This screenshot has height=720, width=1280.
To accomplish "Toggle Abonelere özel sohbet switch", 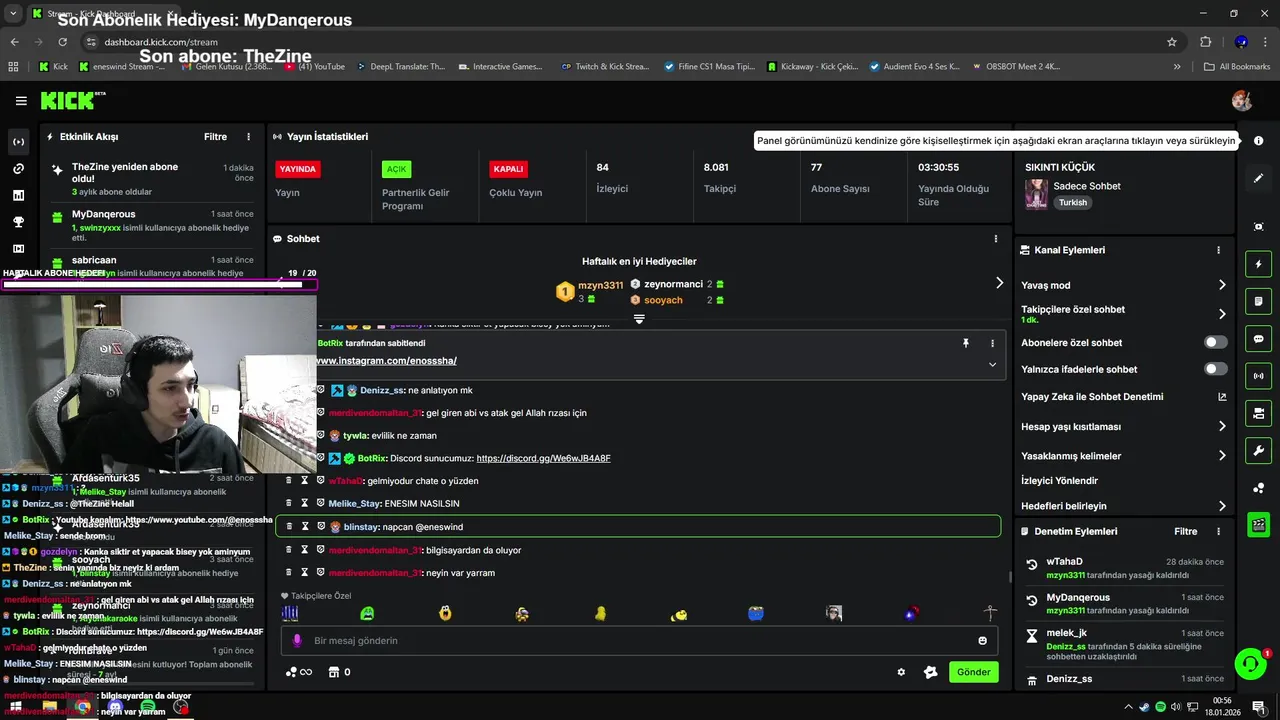I will pos(1215,342).
